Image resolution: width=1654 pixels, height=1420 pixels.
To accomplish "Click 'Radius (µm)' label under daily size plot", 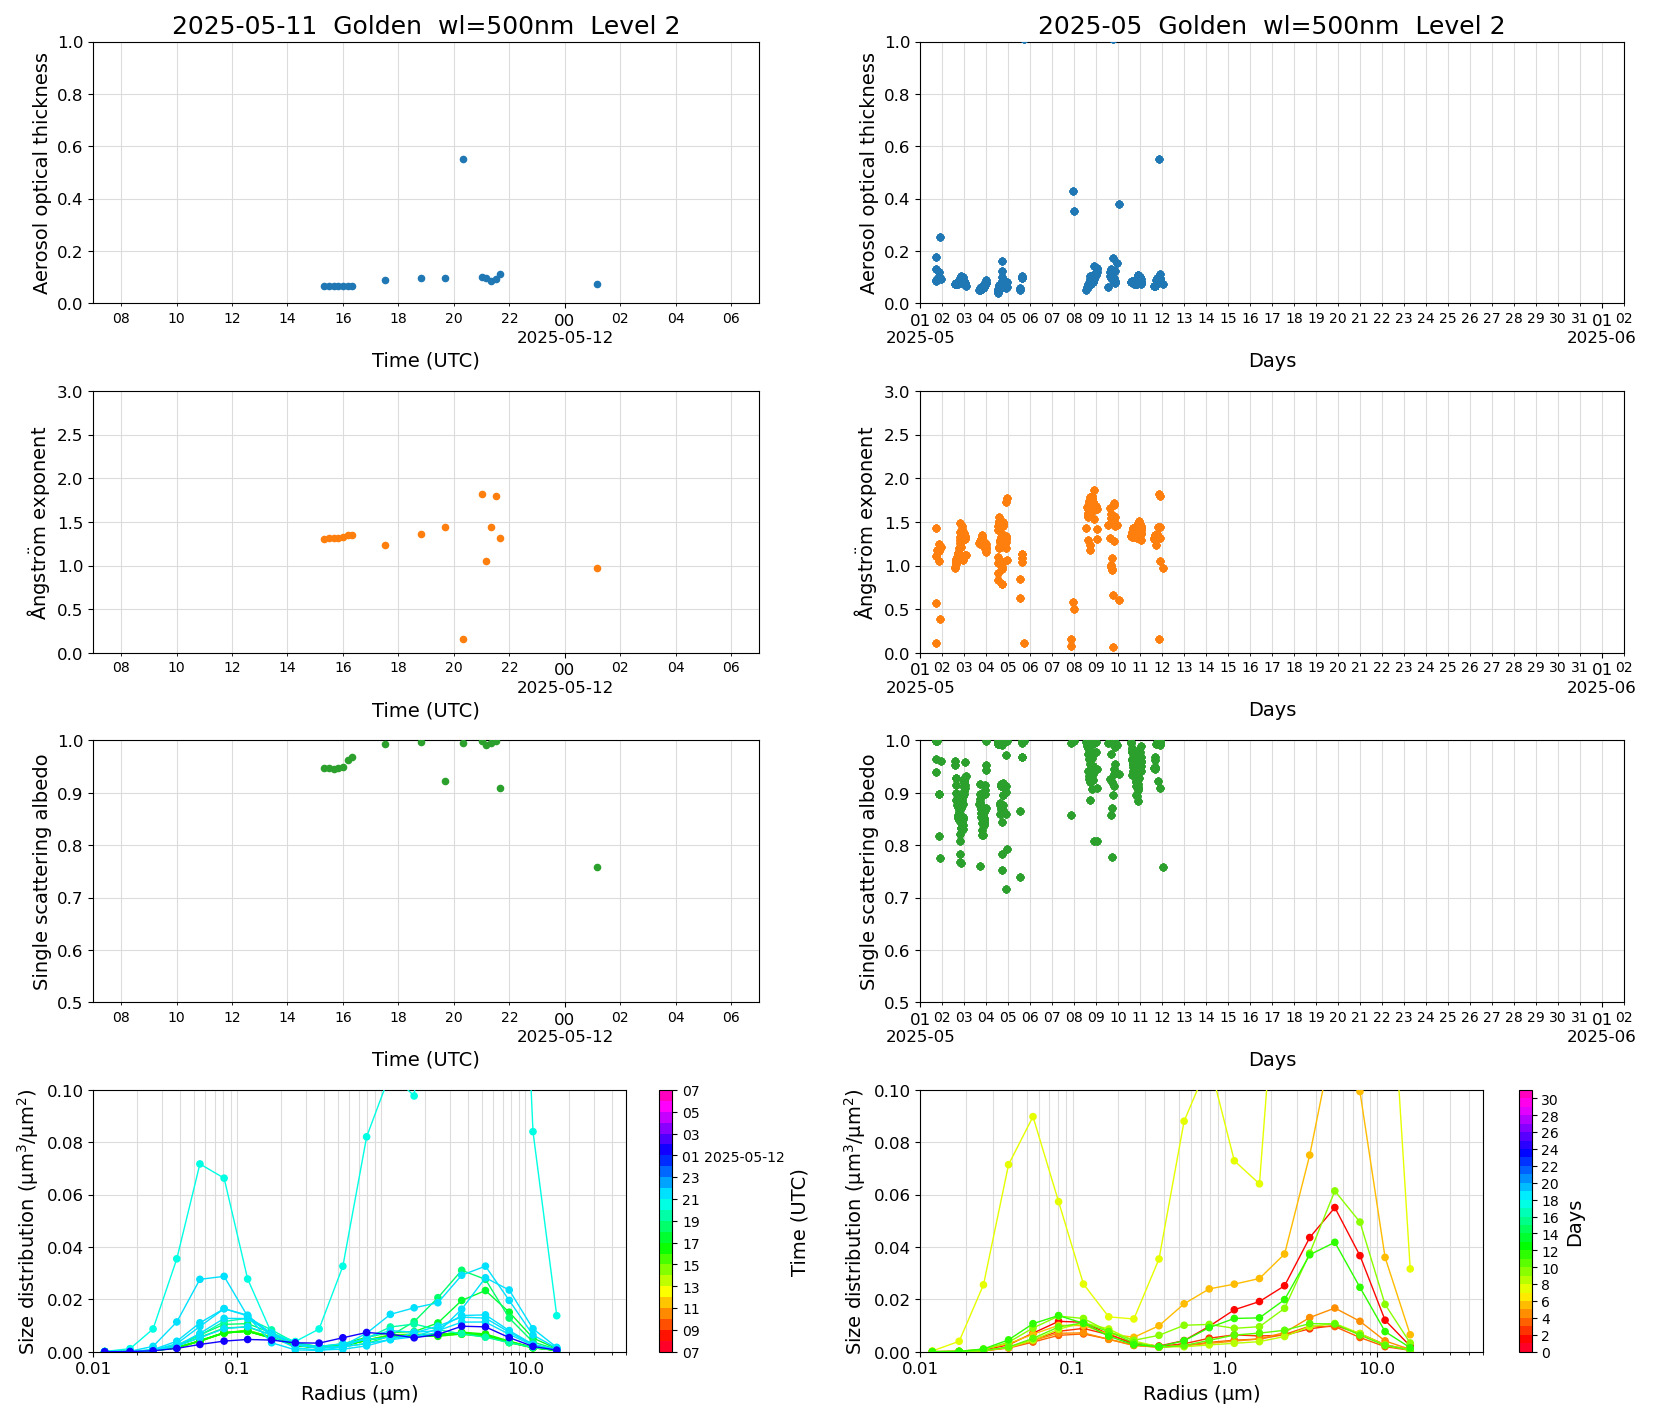I will [360, 1393].
